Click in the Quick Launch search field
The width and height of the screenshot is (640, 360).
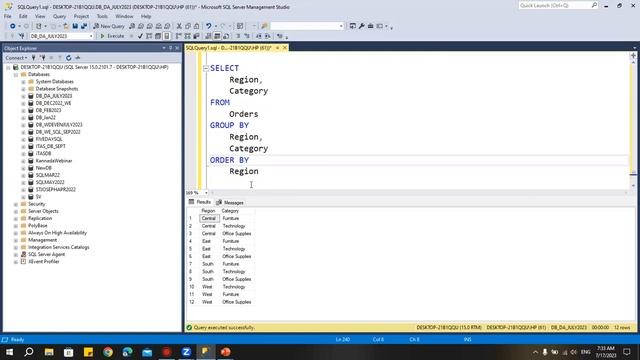click(x=555, y=5)
